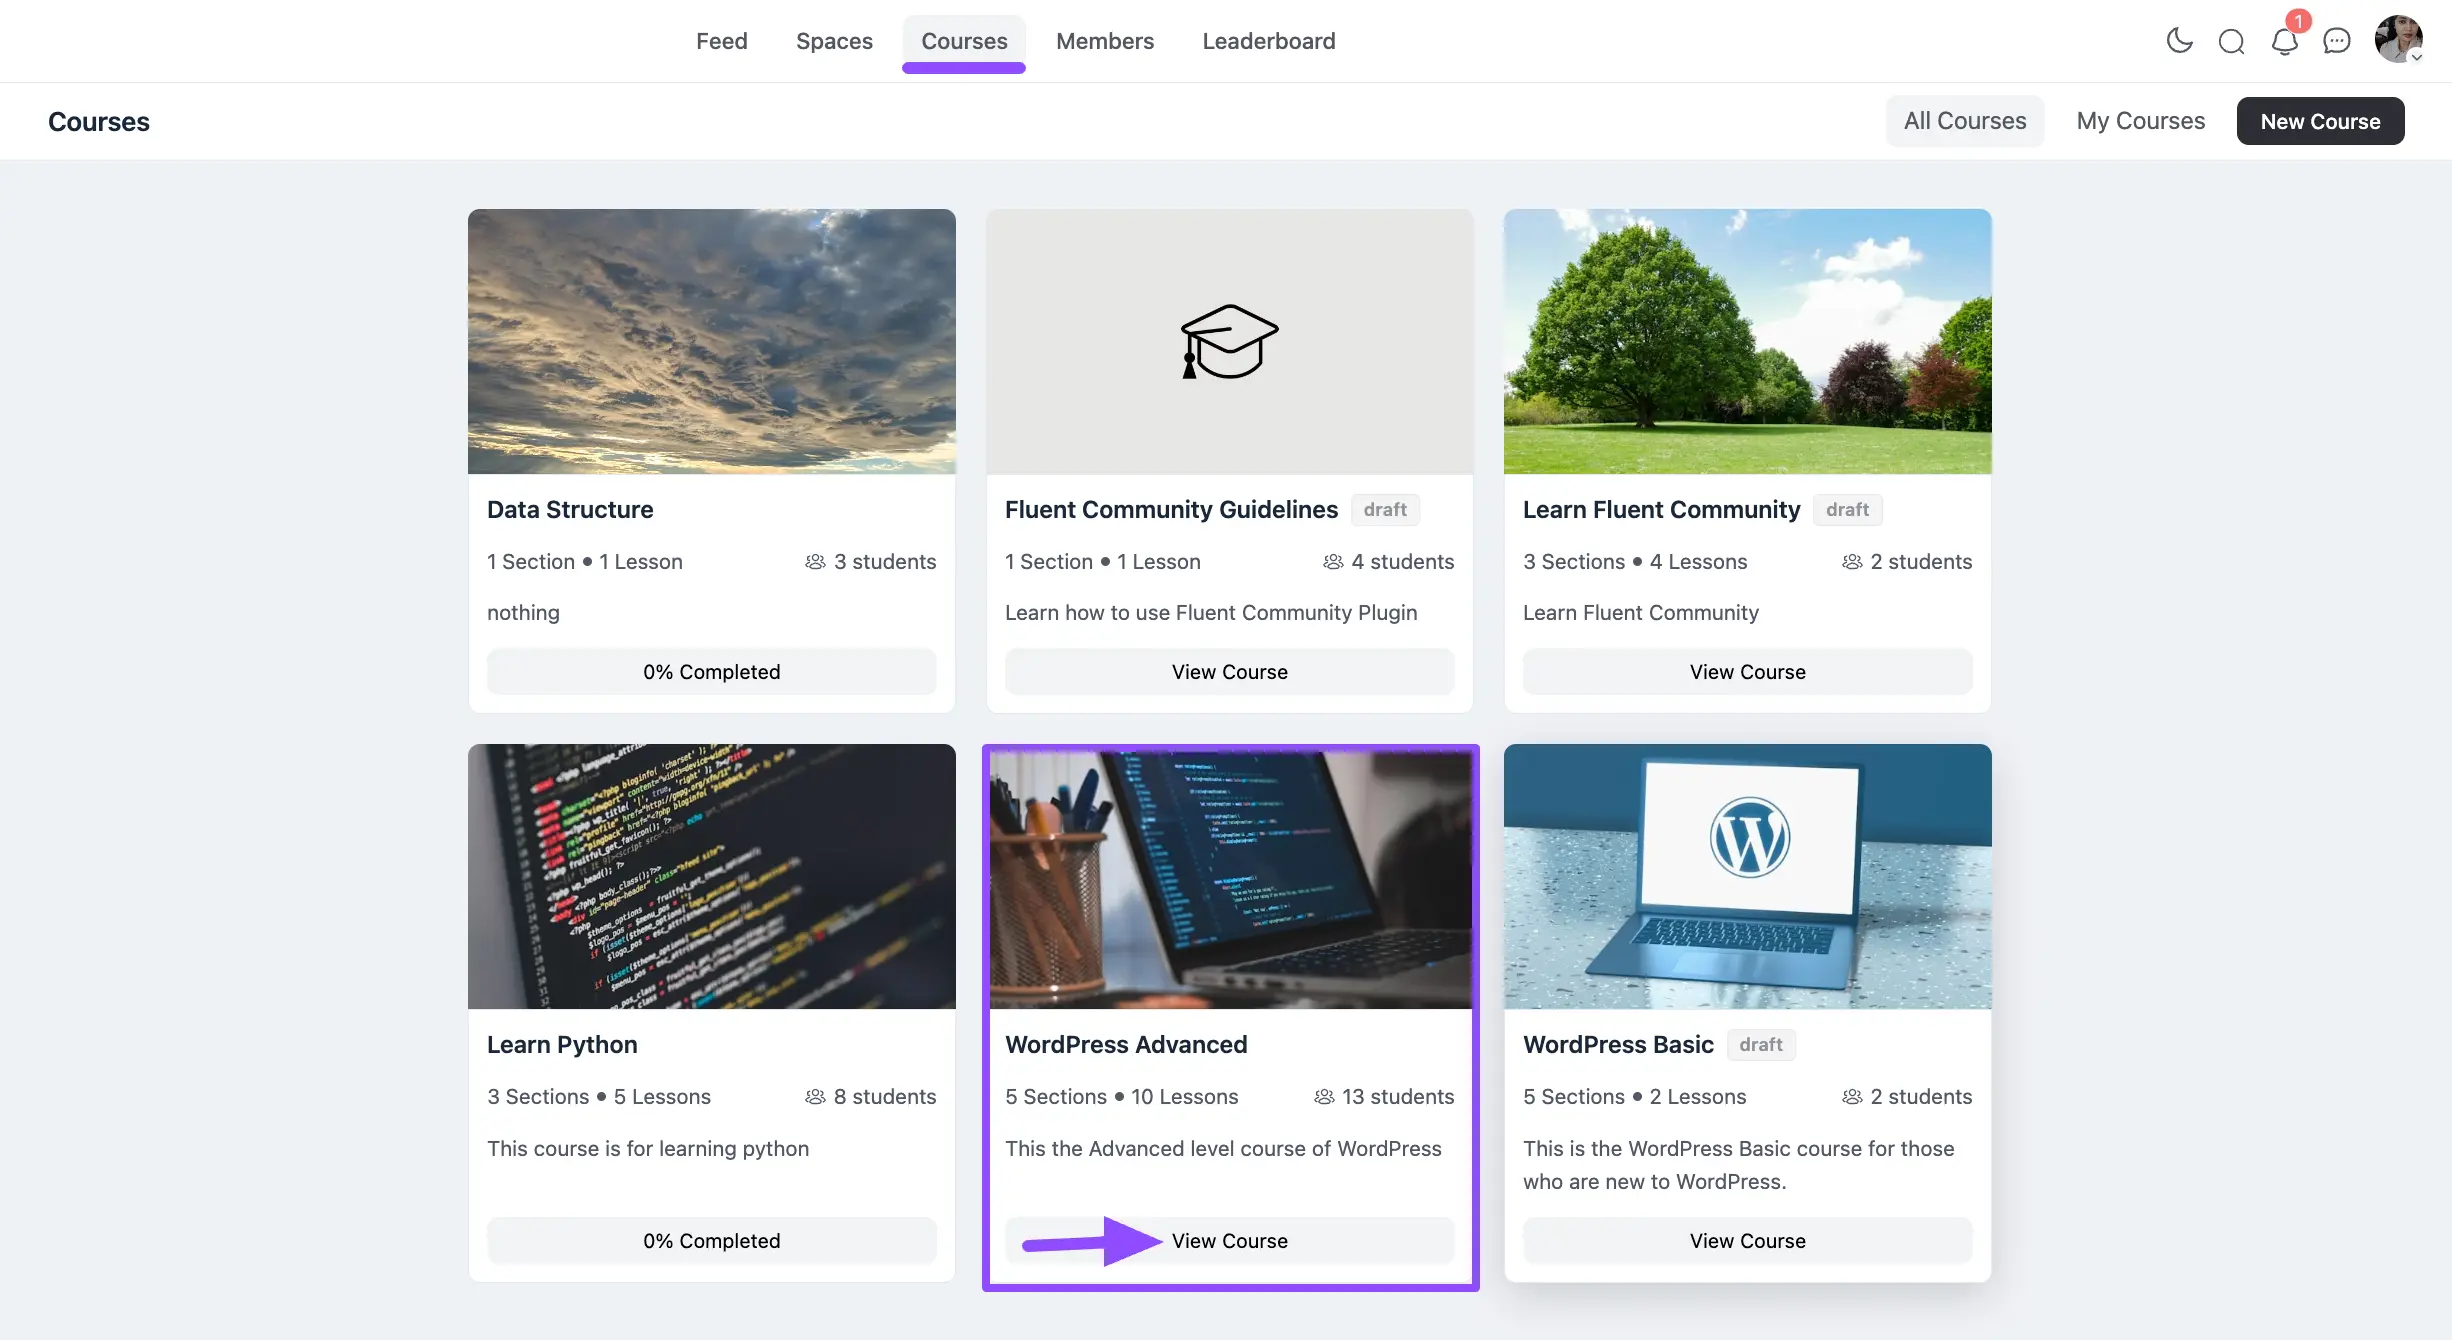Select the Courses tab
The image size is (2452, 1340).
pos(964,41)
